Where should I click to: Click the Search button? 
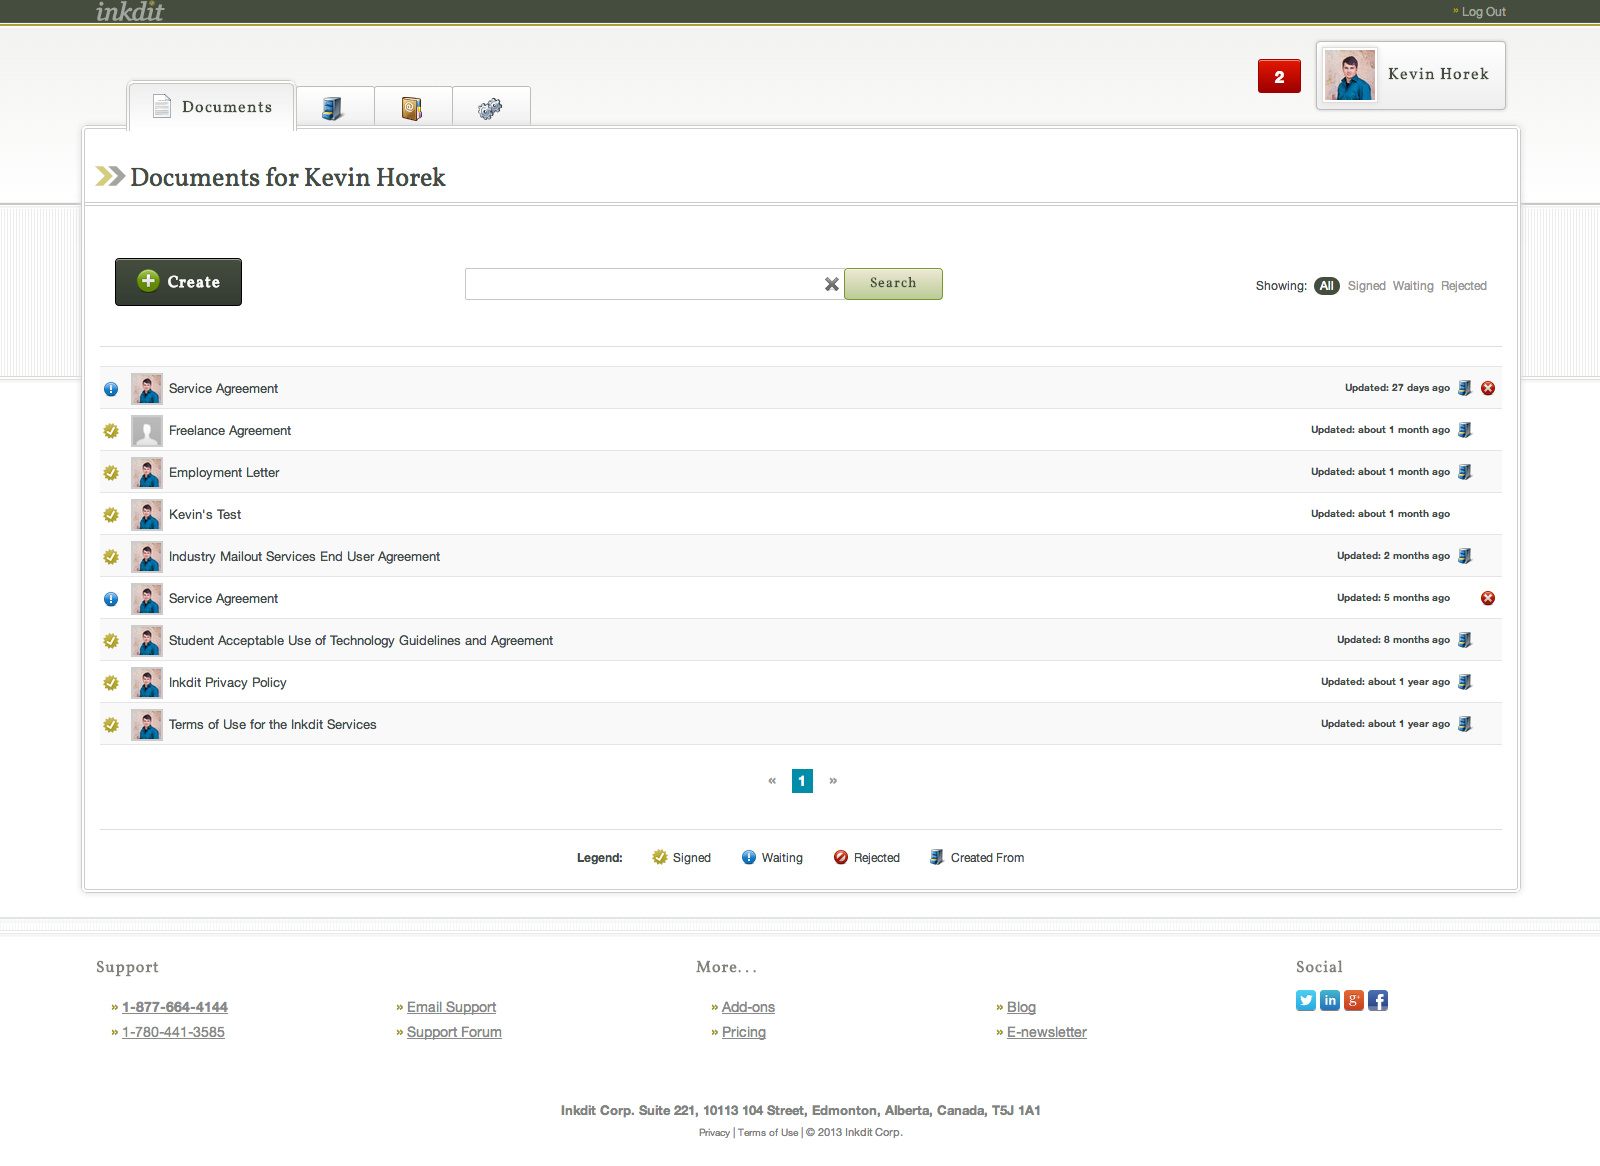click(x=893, y=283)
